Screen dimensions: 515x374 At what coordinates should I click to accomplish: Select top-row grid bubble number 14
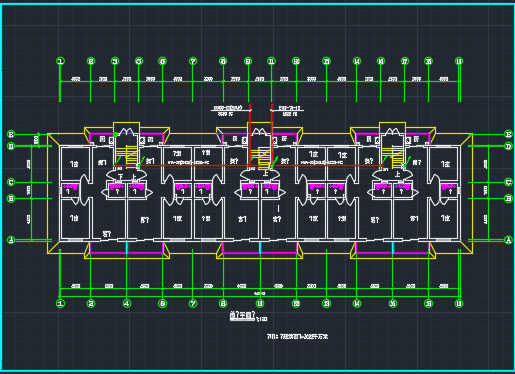[357, 61]
